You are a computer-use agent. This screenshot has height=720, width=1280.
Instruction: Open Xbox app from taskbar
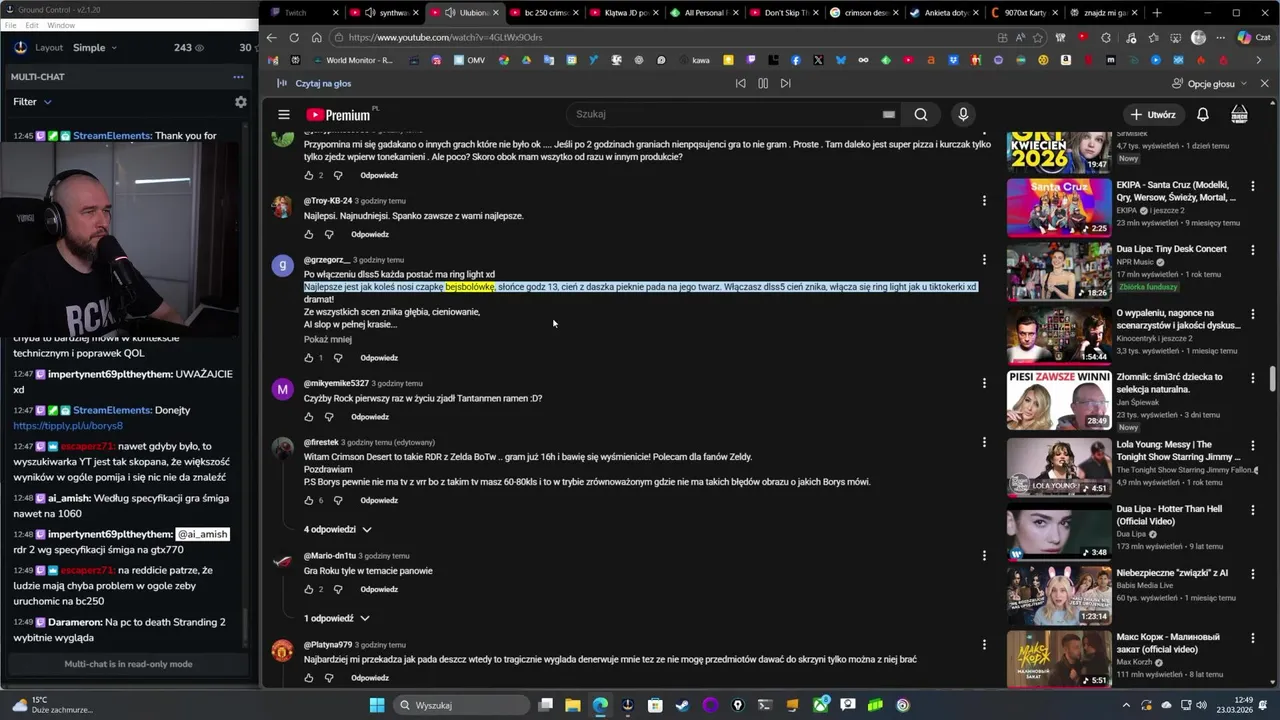[x=821, y=705]
